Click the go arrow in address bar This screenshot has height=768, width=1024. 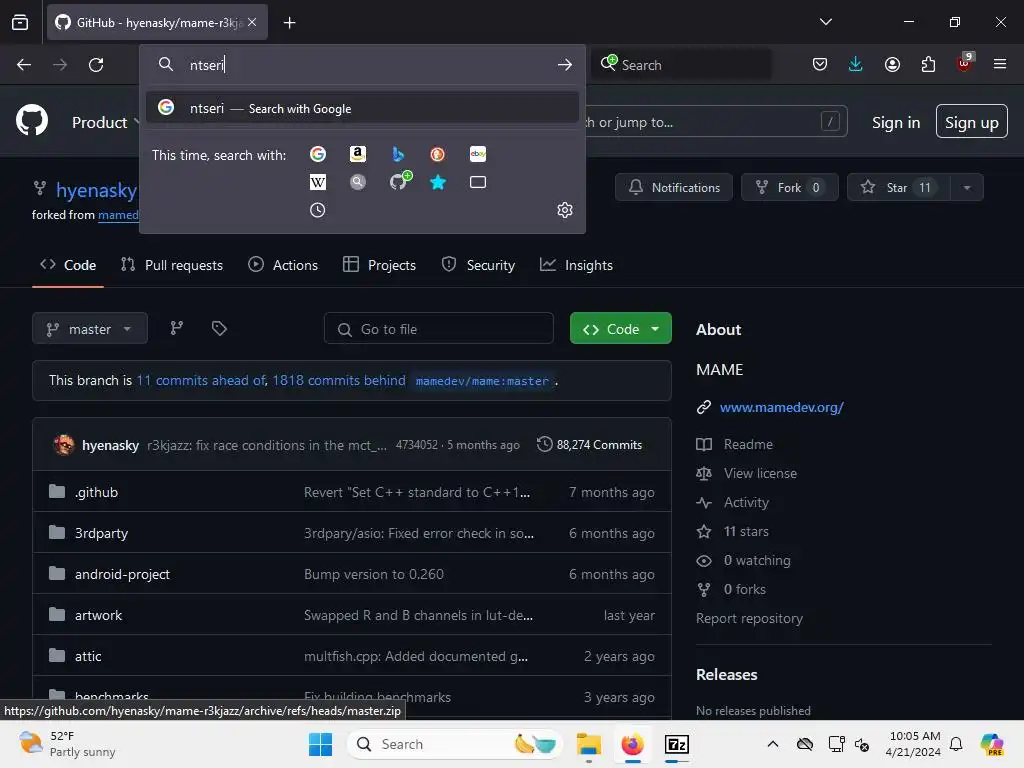[x=565, y=65]
